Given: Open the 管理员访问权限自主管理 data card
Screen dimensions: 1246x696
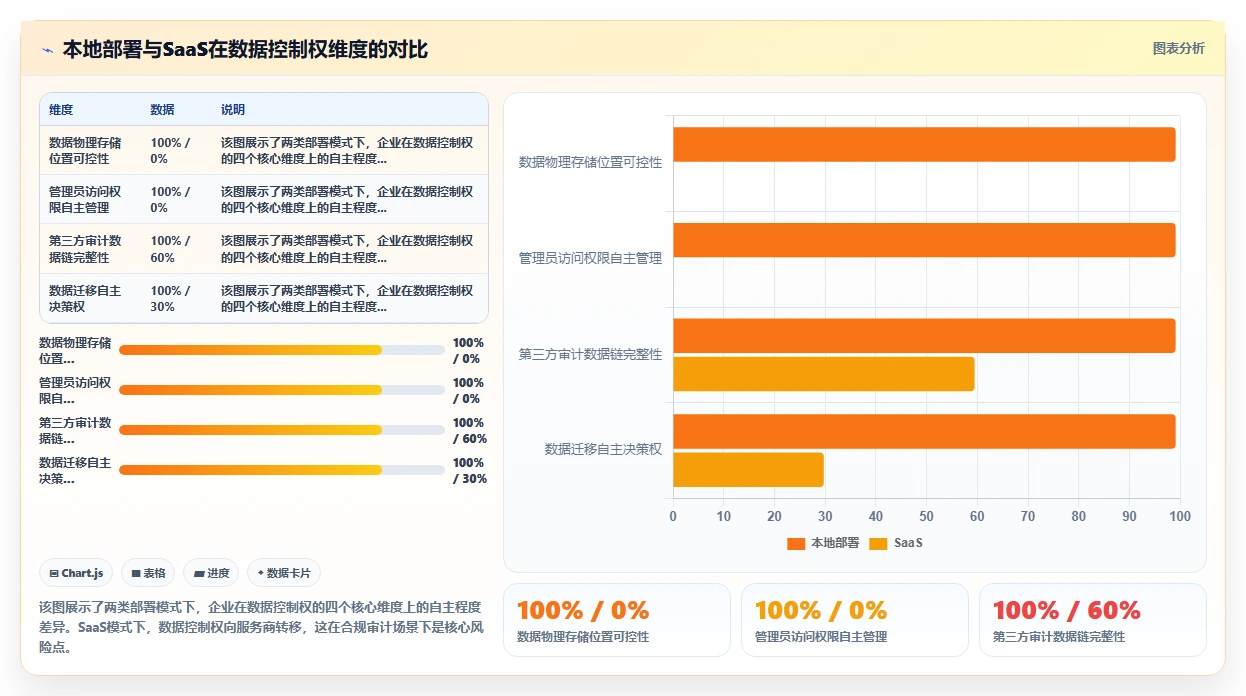Looking at the screenshot, I should [855, 620].
